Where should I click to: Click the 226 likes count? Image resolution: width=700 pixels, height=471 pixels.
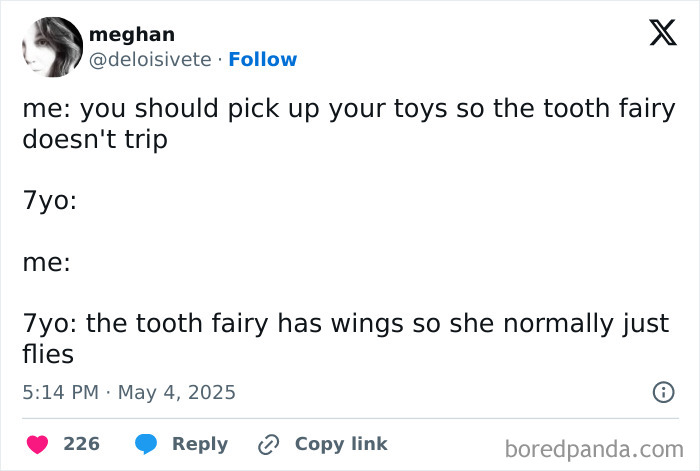click(82, 443)
